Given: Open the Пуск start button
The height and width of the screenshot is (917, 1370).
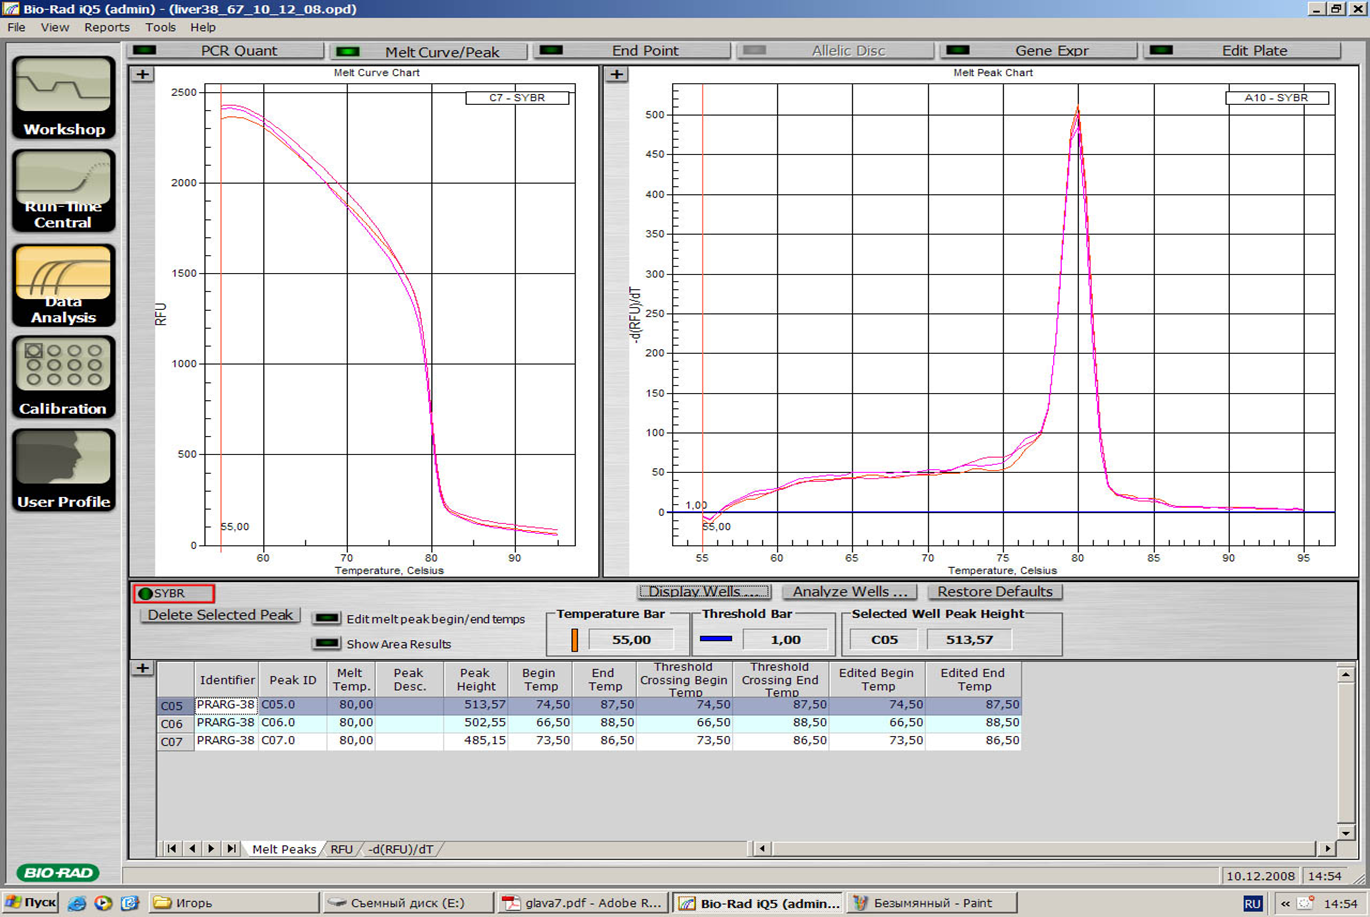Looking at the screenshot, I should (30, 903).
